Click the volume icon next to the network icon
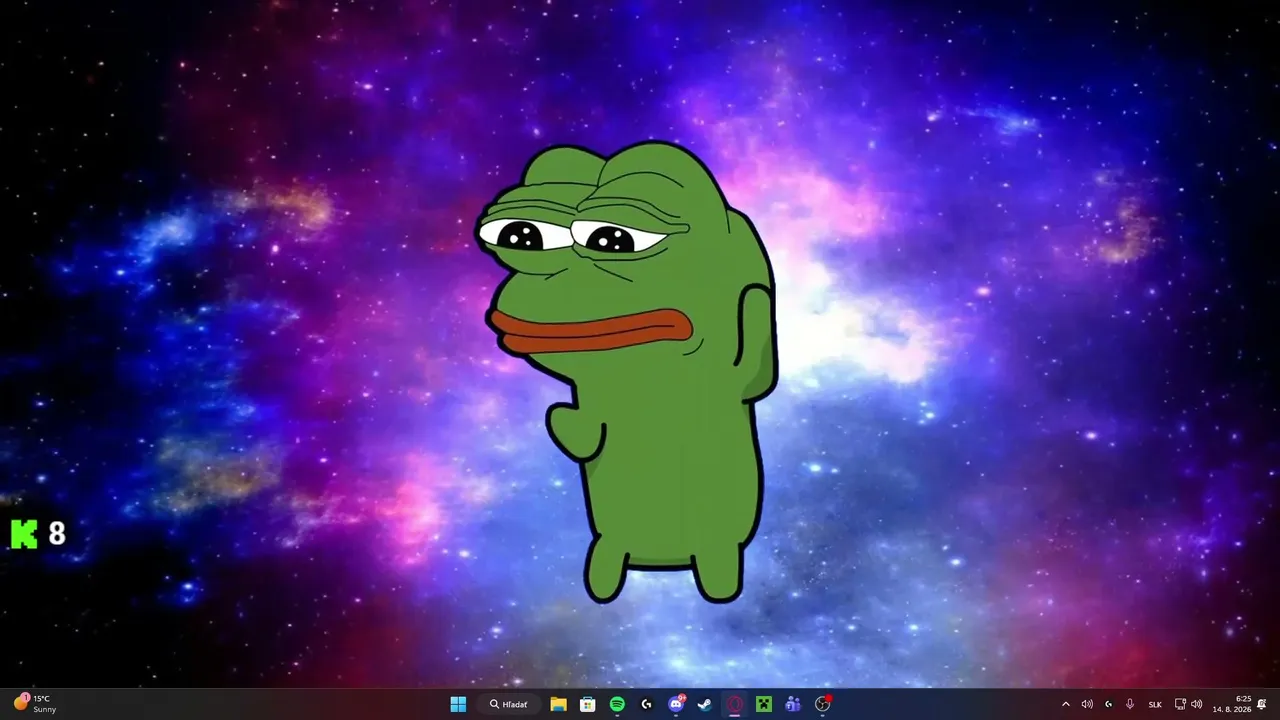Viewport: 1280px width, 720px height. click(1197, 704)
